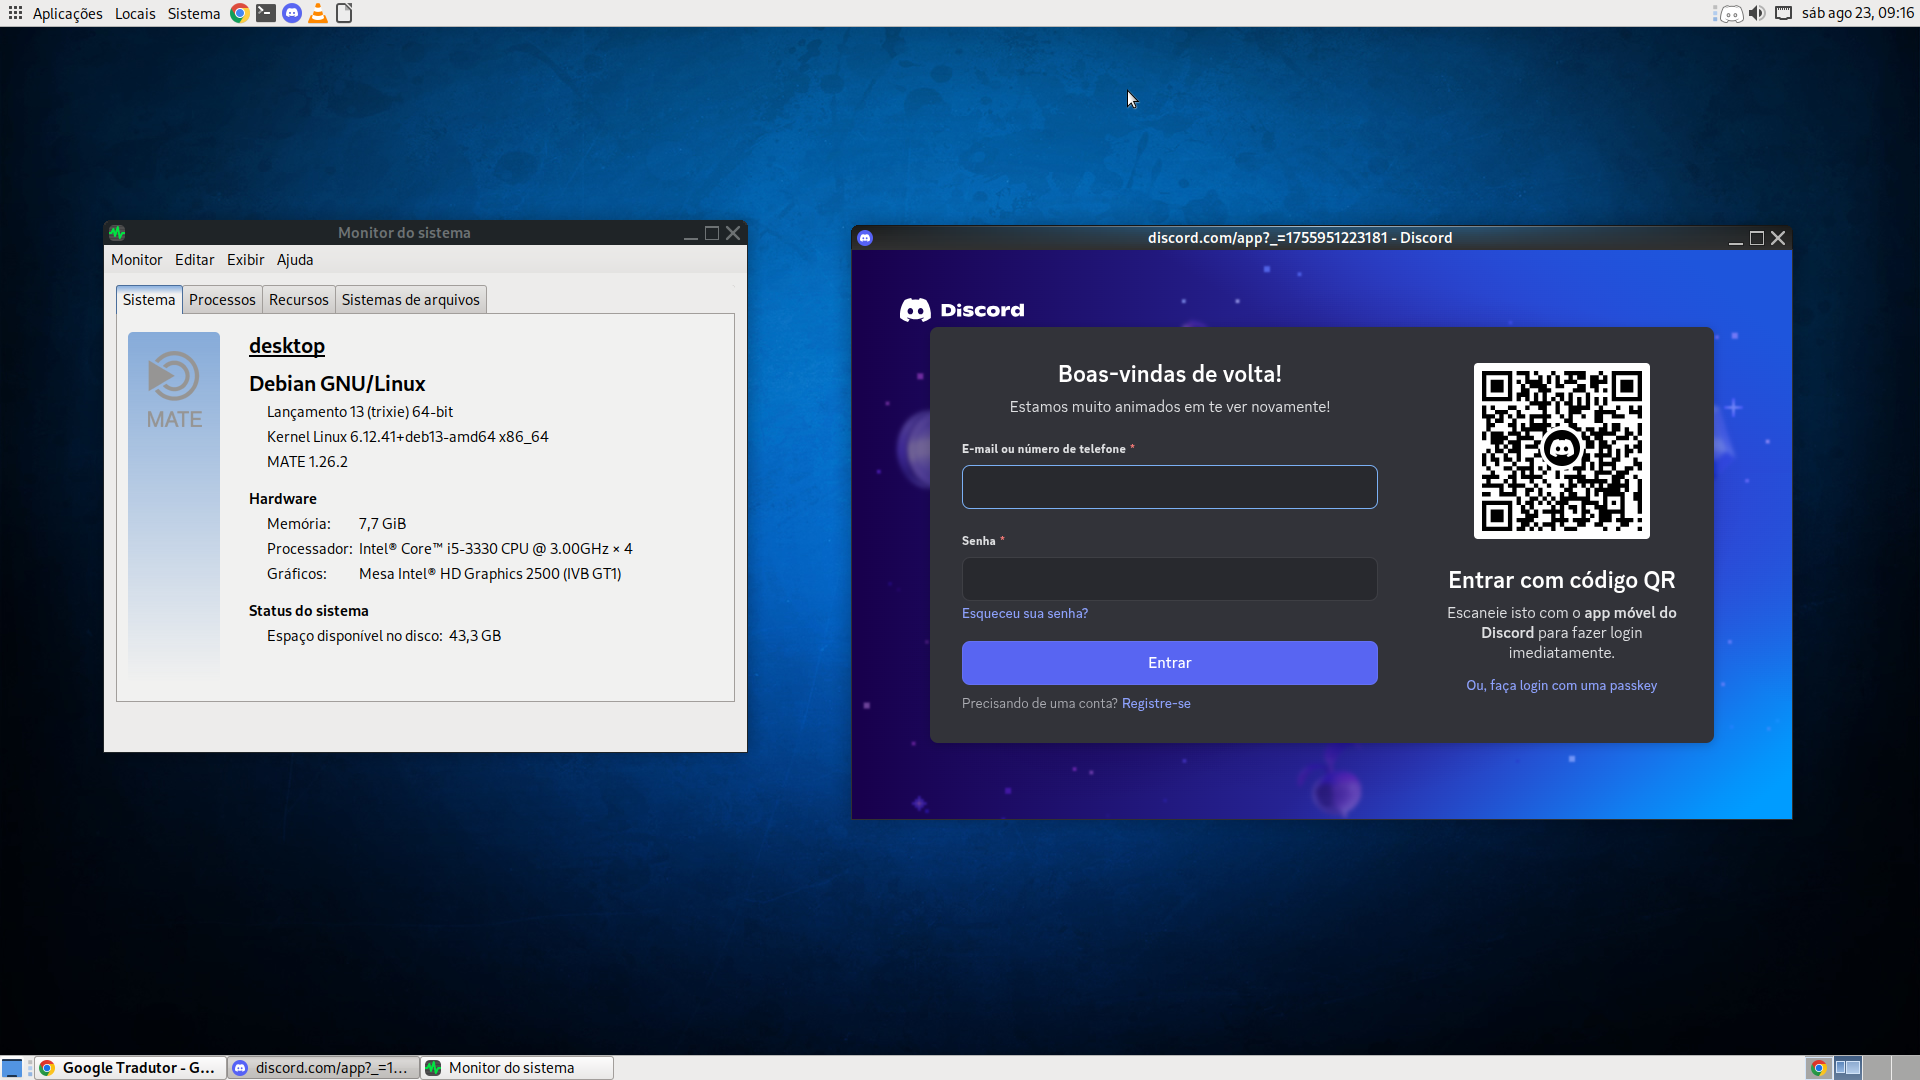The height and width of the screenshot is (1080, 1920).
Task: Click the desktop hostname heading
Action: click(x=287, y=346)
